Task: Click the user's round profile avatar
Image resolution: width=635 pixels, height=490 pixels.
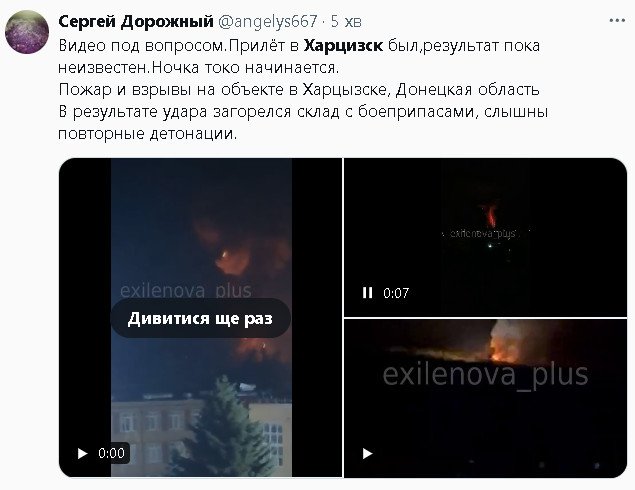Action: point(27,32)
